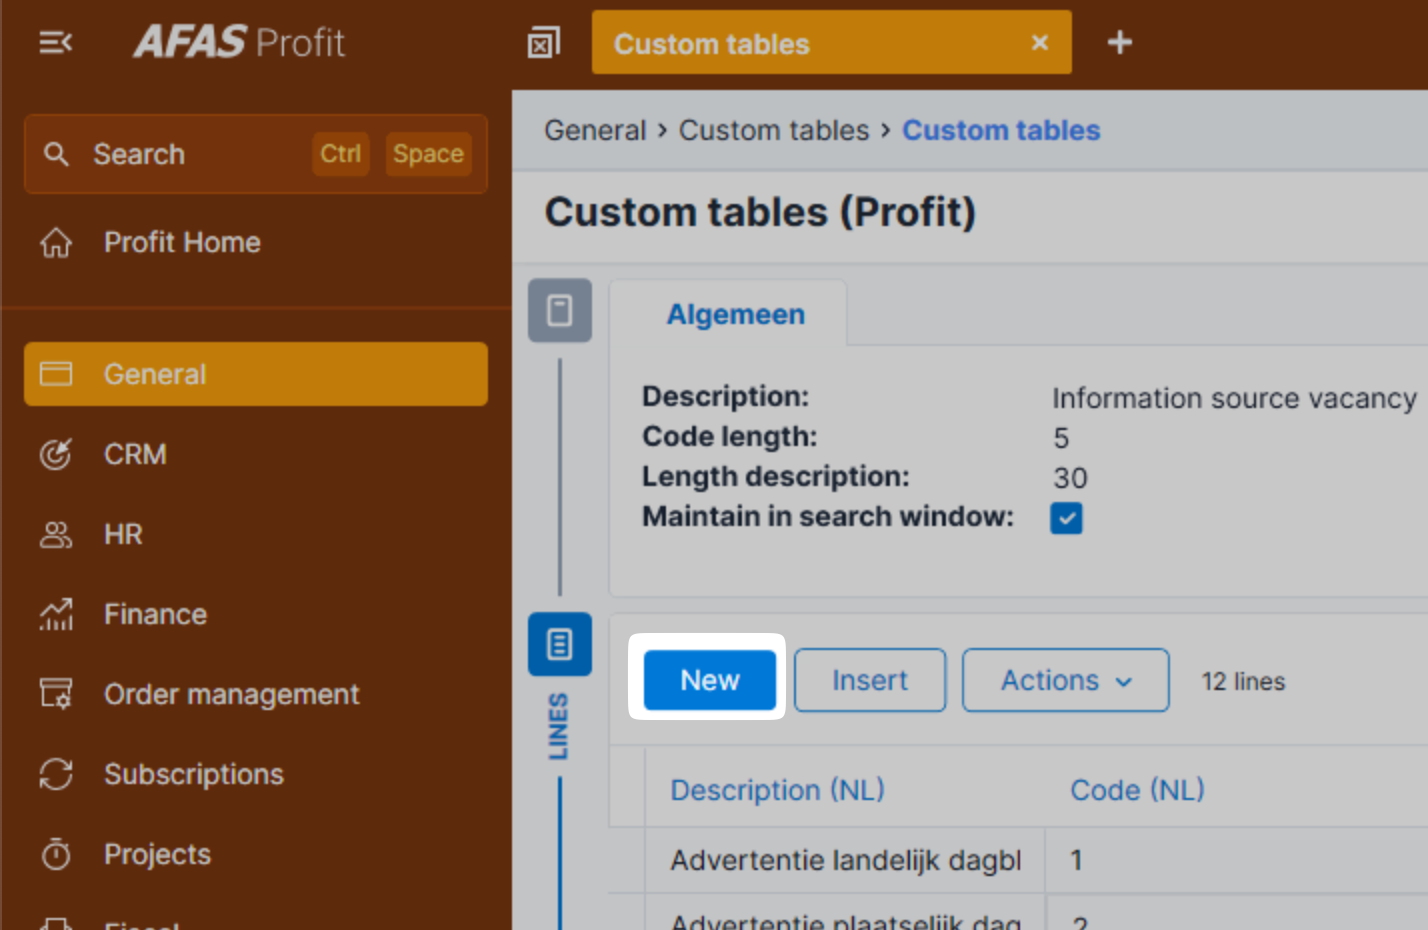Open a new tab with plus icon
Screen dimensions: 1428x930
pyautogui.click(x=1119, y=43)
